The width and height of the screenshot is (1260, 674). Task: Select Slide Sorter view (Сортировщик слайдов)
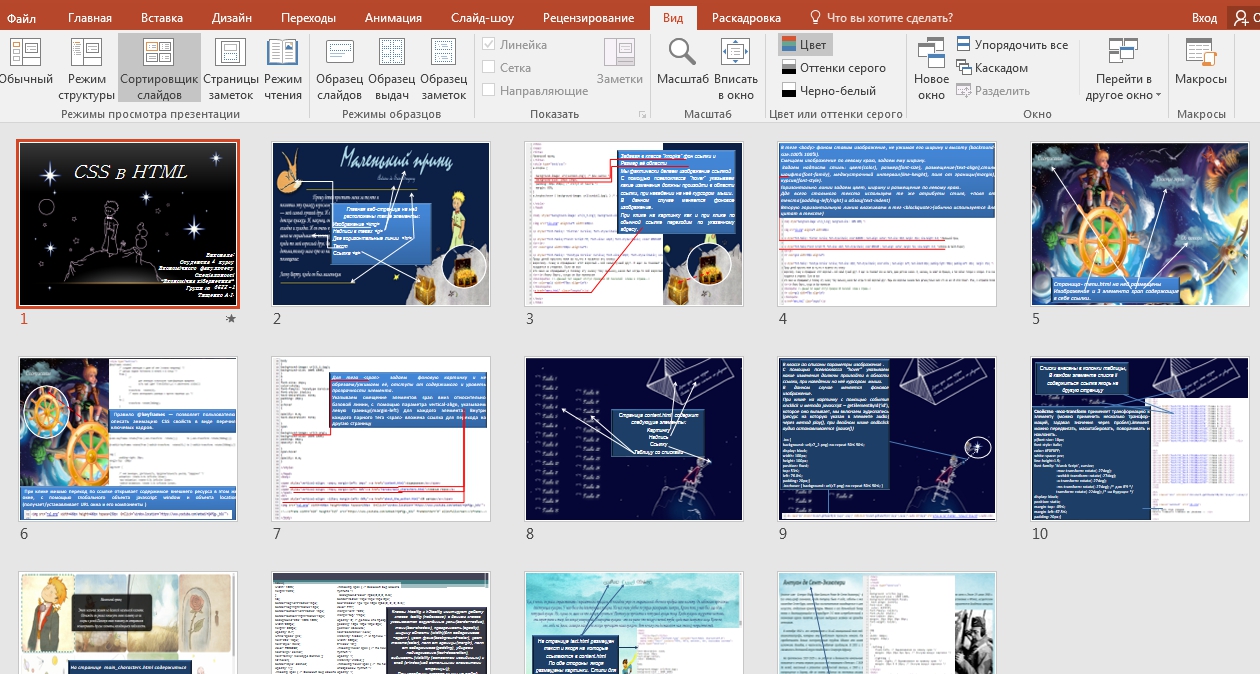pyautogui.click(x=159, y=68)
